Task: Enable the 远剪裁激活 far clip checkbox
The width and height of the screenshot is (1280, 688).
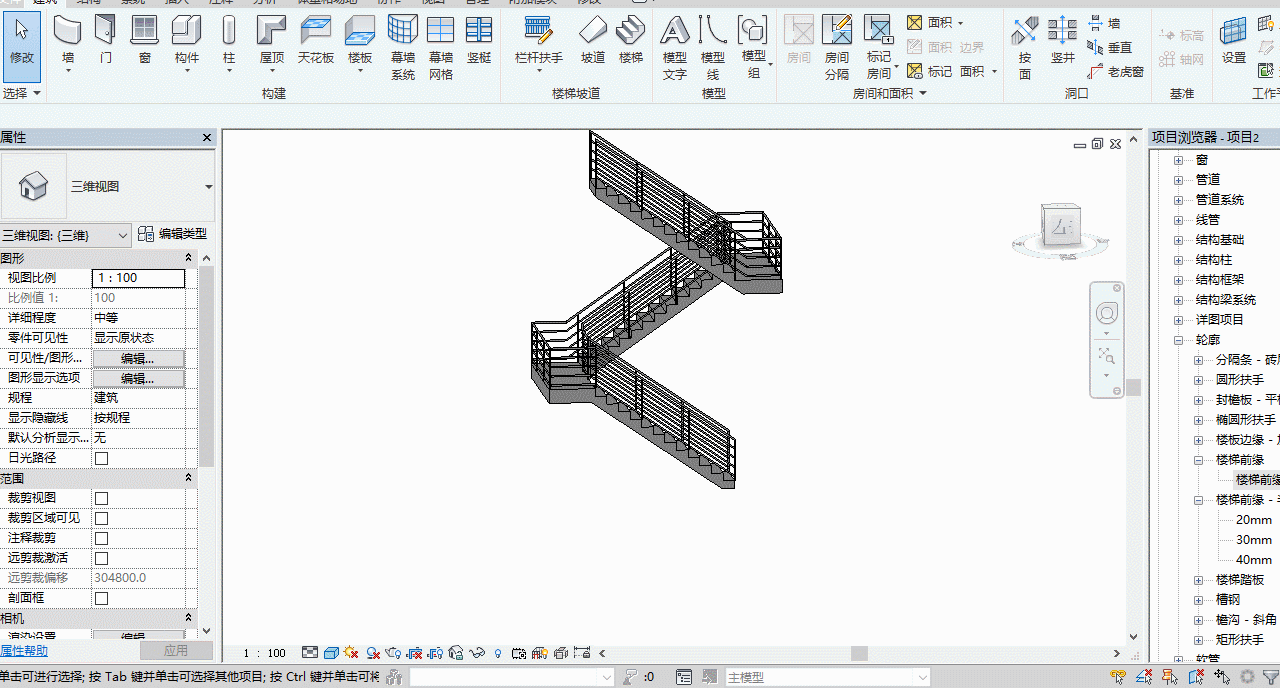Action: [101, 558]
